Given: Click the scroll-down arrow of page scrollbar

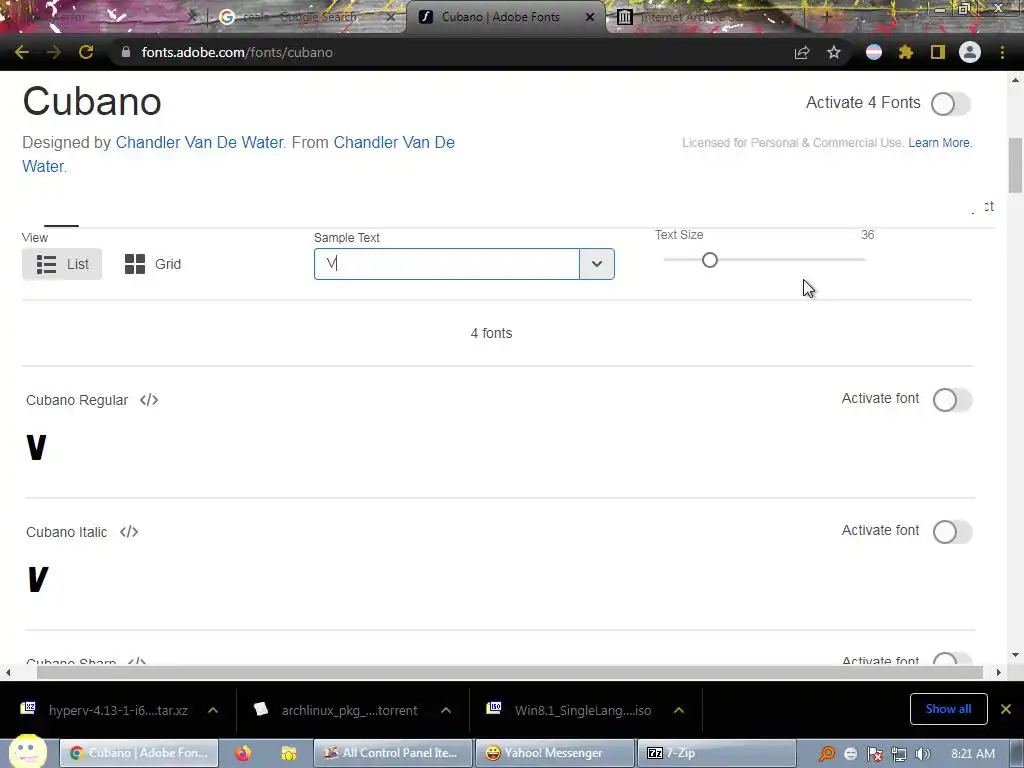Looking at the screenshot, I should pyautogui.click(x=1015, y=655).
